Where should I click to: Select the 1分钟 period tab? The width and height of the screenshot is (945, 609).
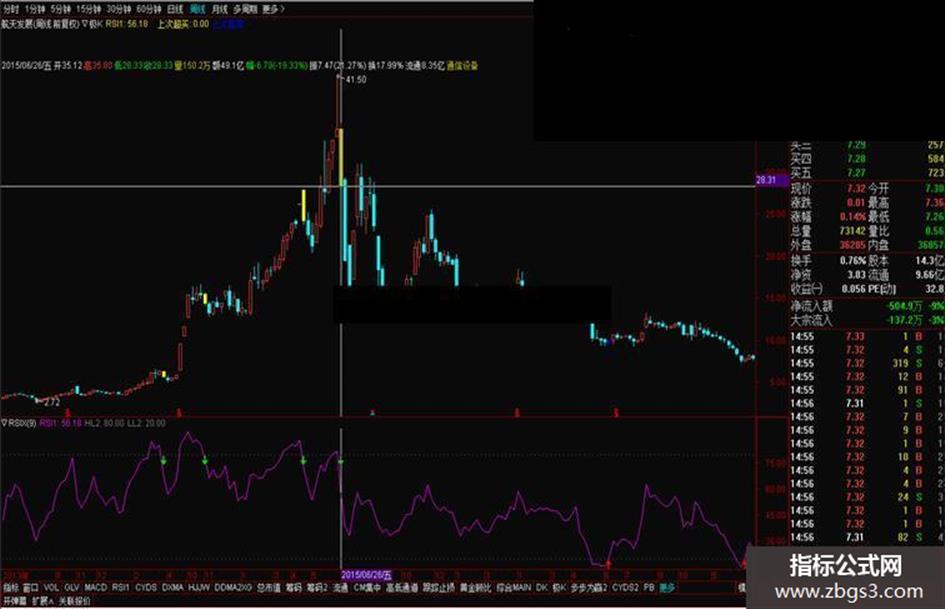[35, 9]
